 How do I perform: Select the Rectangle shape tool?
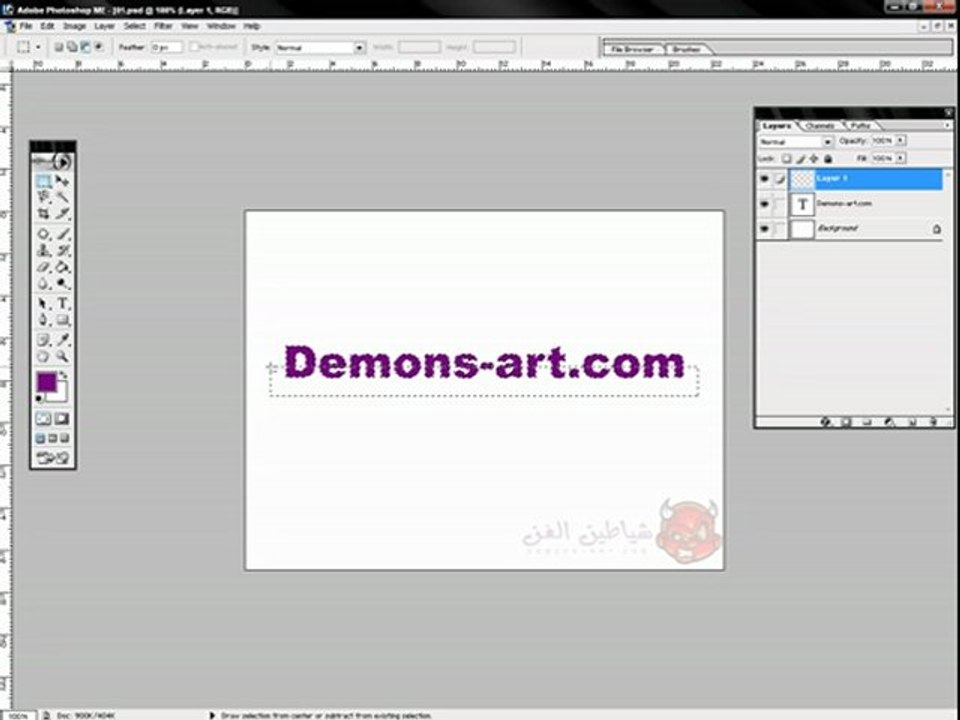[x=62, y=320]
